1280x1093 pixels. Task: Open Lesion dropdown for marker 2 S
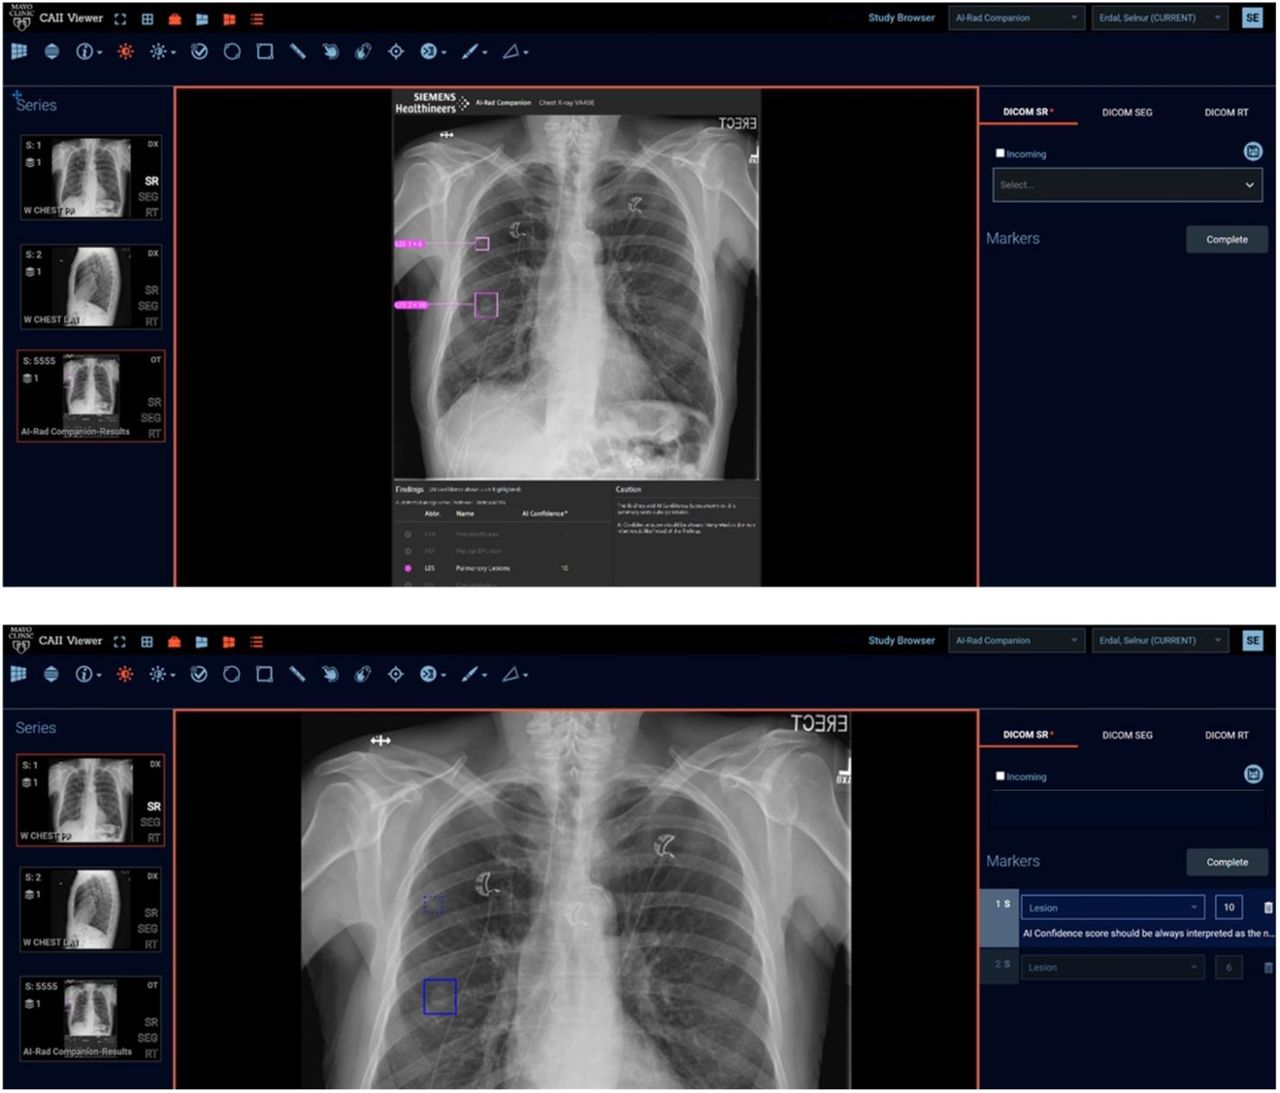click(1112, 967)
